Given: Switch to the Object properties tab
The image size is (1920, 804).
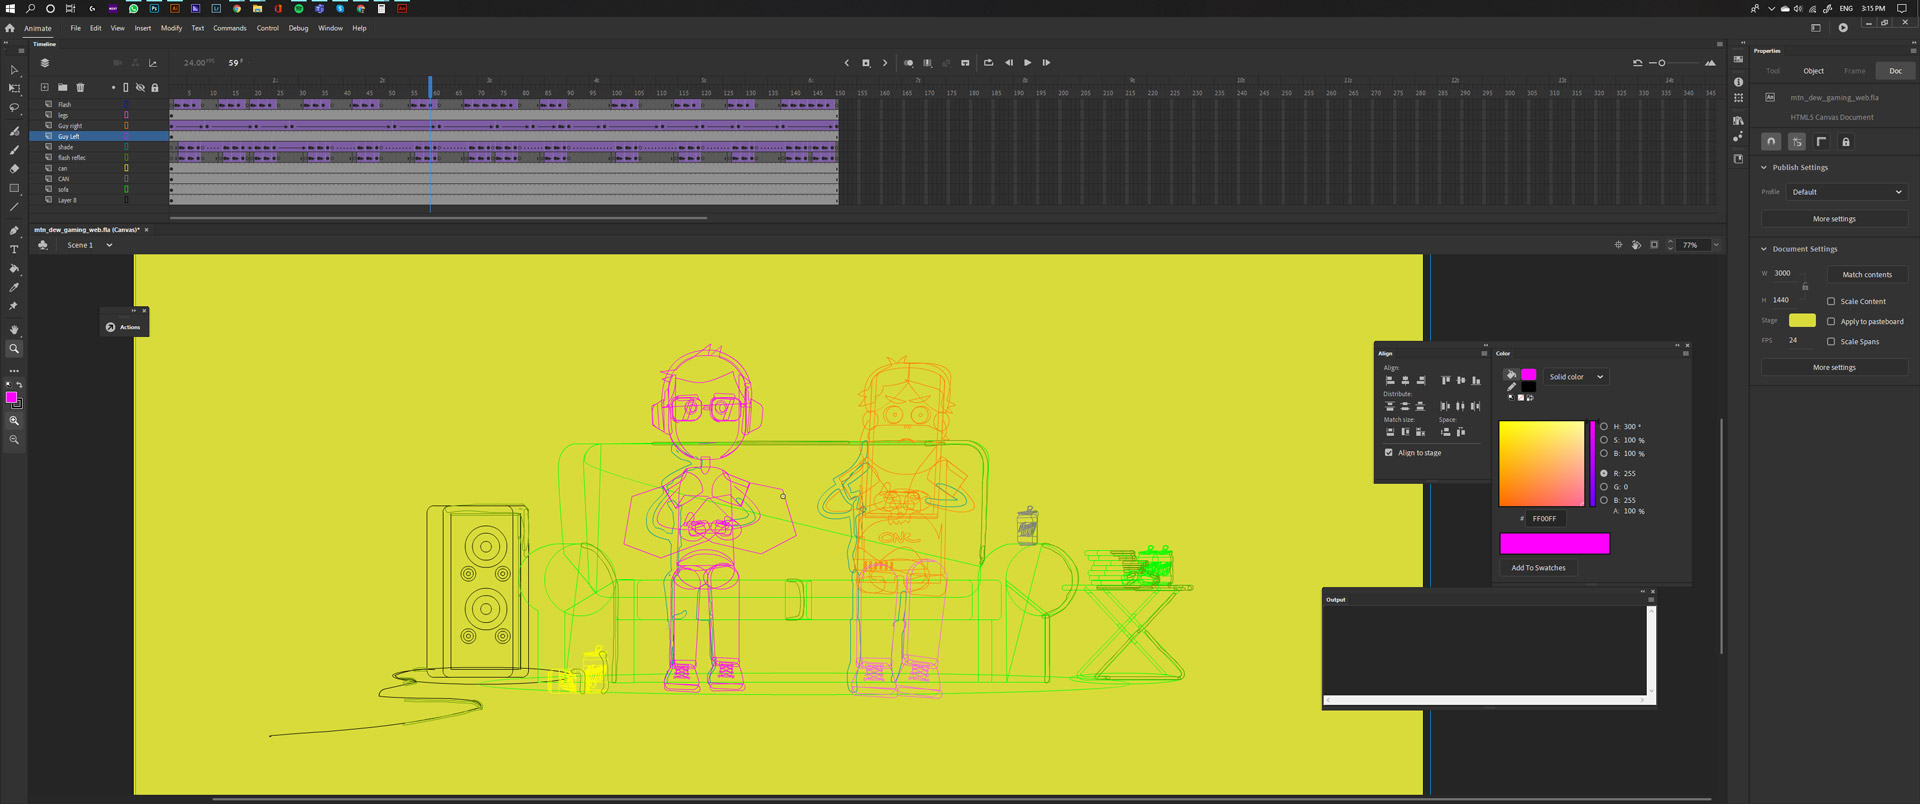Looking at the screenshot, I should pyautogui.click(x=1813, y=71).
